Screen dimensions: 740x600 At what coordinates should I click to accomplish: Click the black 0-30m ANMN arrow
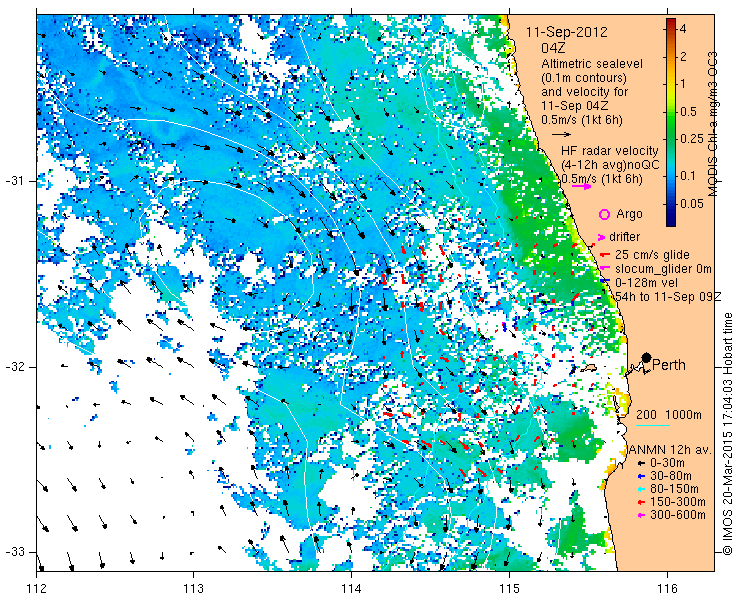point(641,464)
